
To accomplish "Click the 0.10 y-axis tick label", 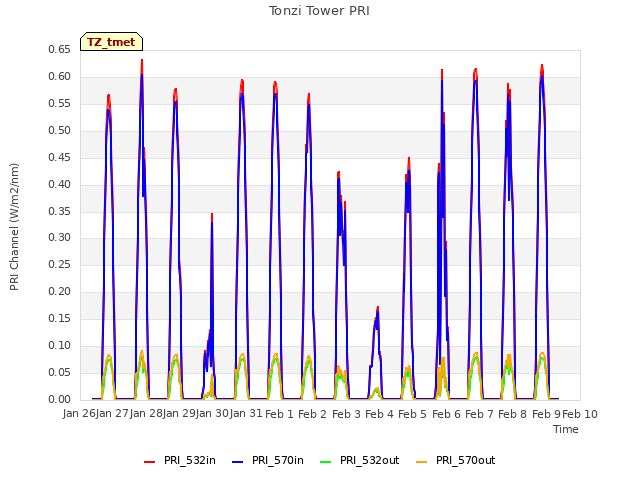I will (x=59, y=345).
